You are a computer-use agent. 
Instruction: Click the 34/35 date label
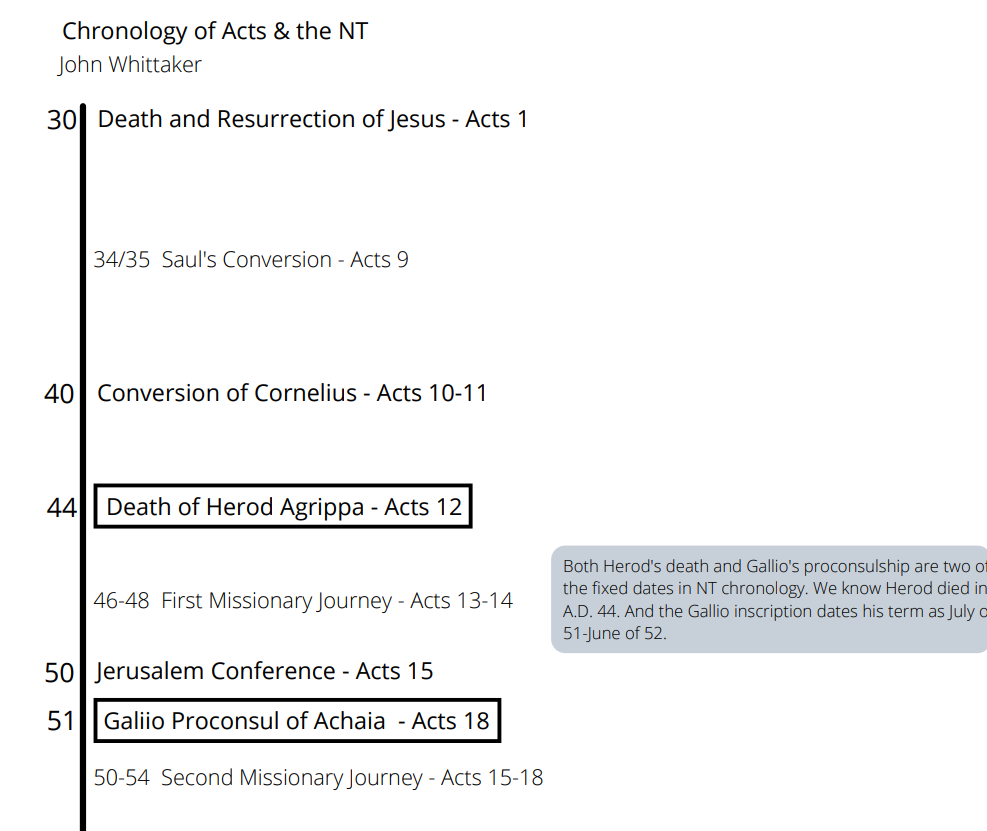(x=122, y=260)
